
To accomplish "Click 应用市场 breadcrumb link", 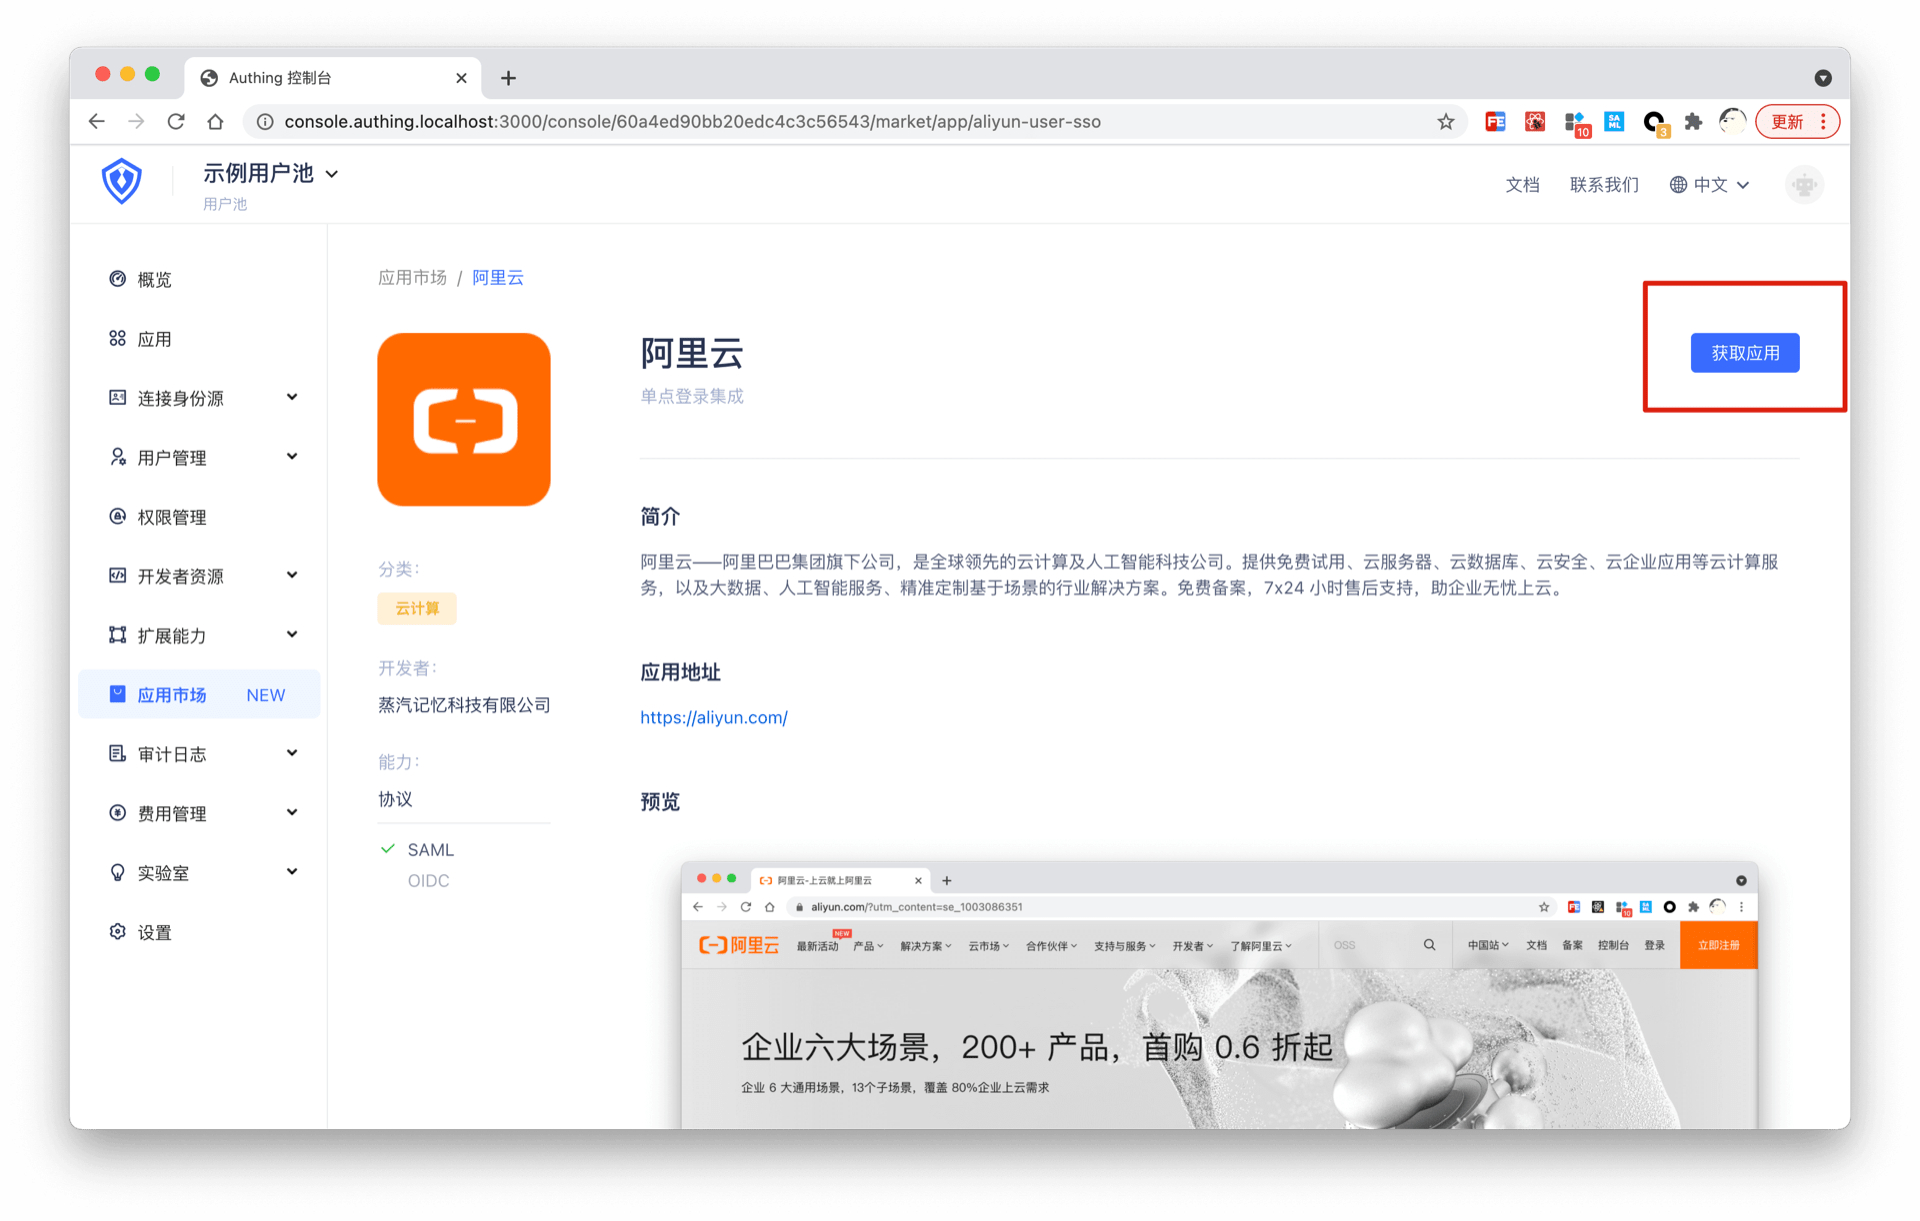I will pos(412,278).
